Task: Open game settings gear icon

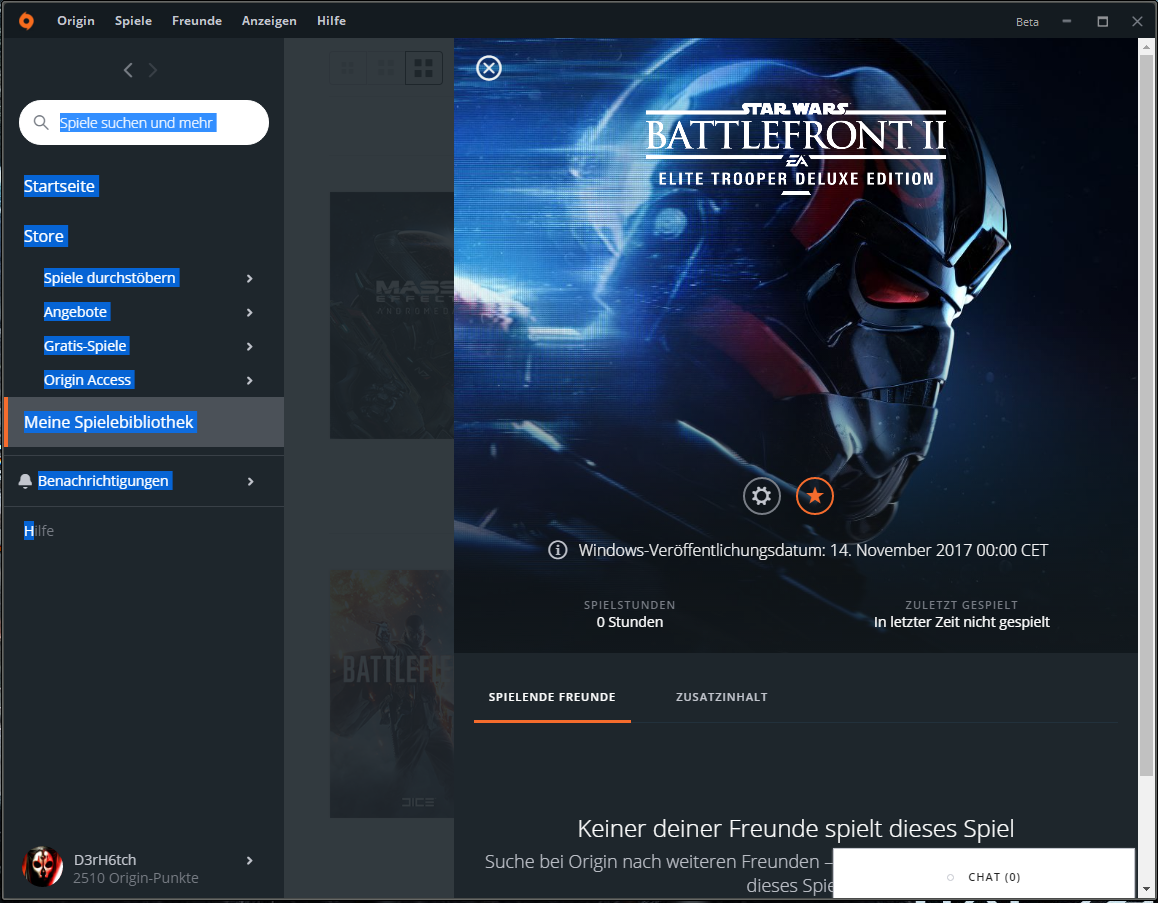Action: coord(761,495)
